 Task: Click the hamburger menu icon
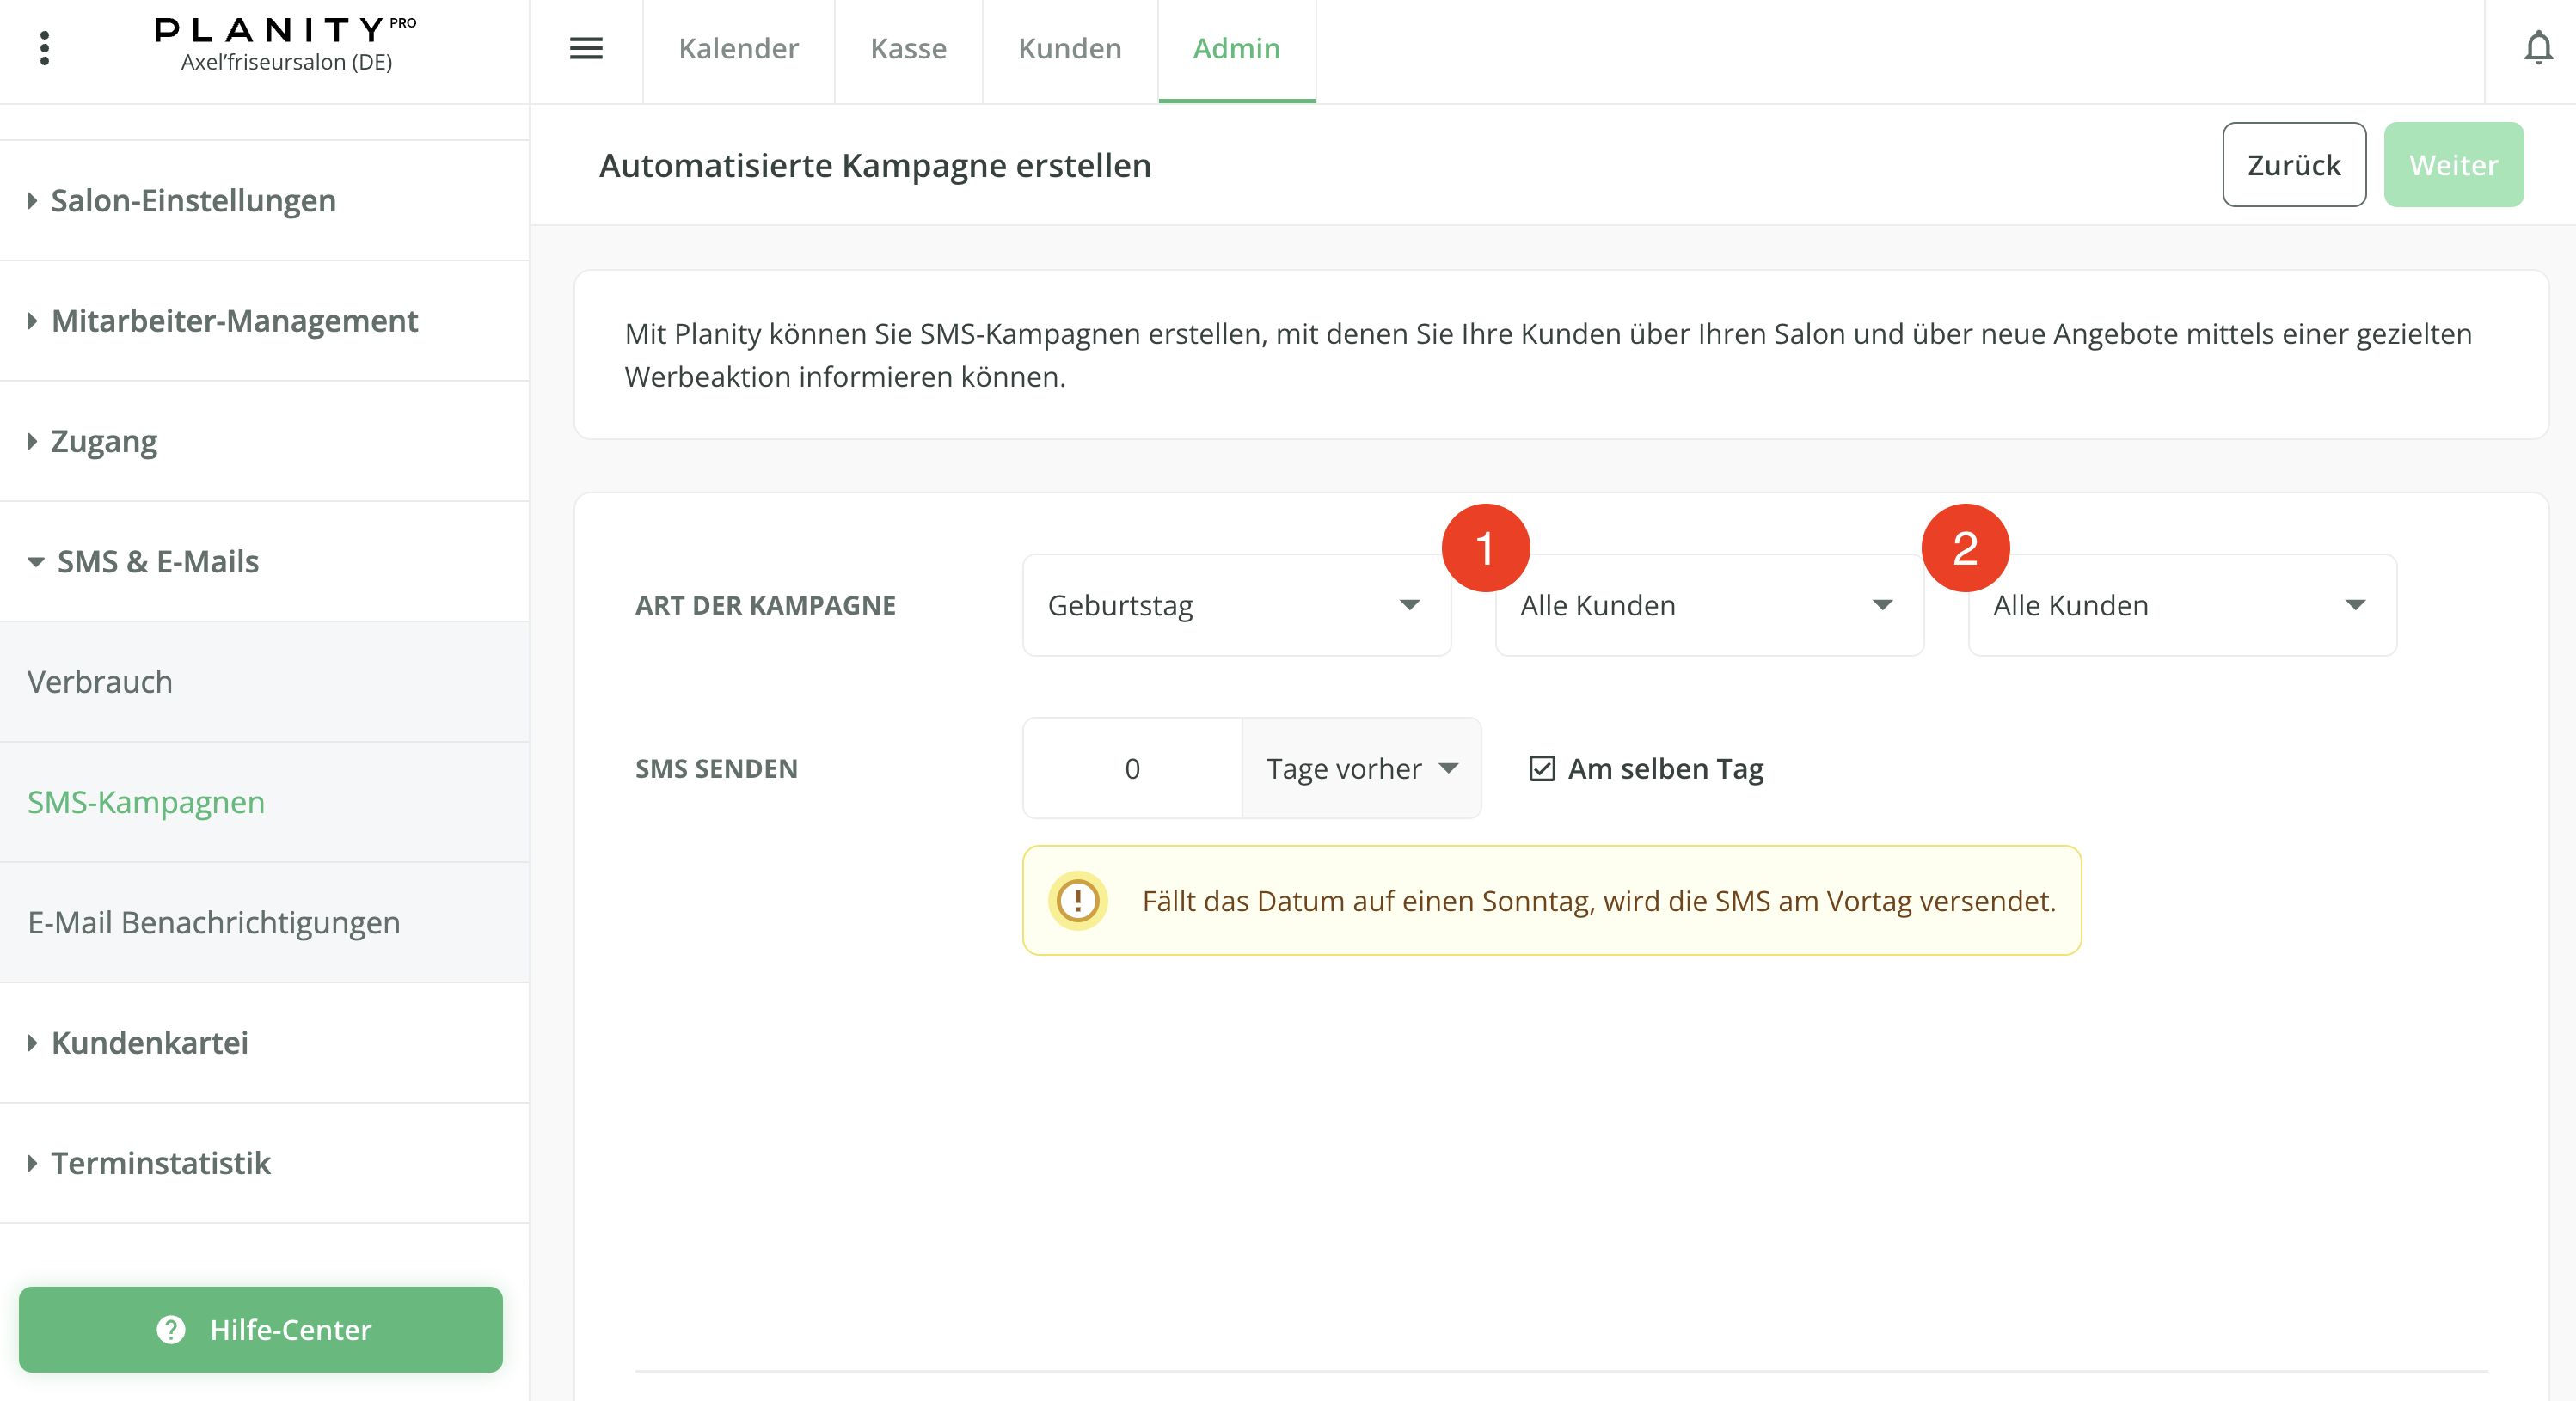click(x=586, y=48)
